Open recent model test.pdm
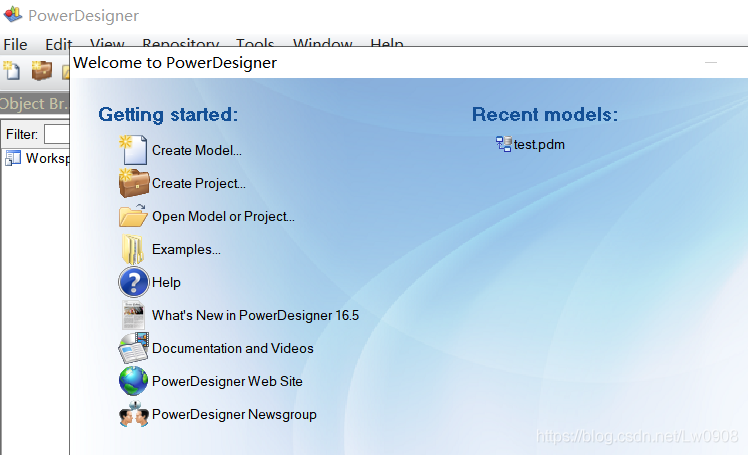Screen dimensions: 748x455 pos(539,145)
